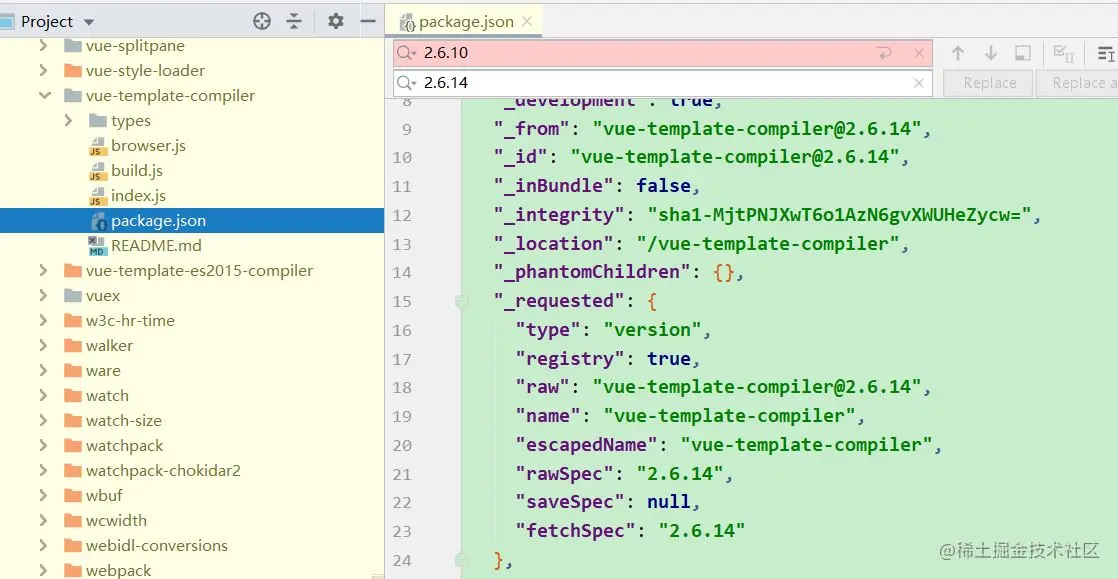Click line number 18 in the gutter
1118x579 pixels.
402,387
